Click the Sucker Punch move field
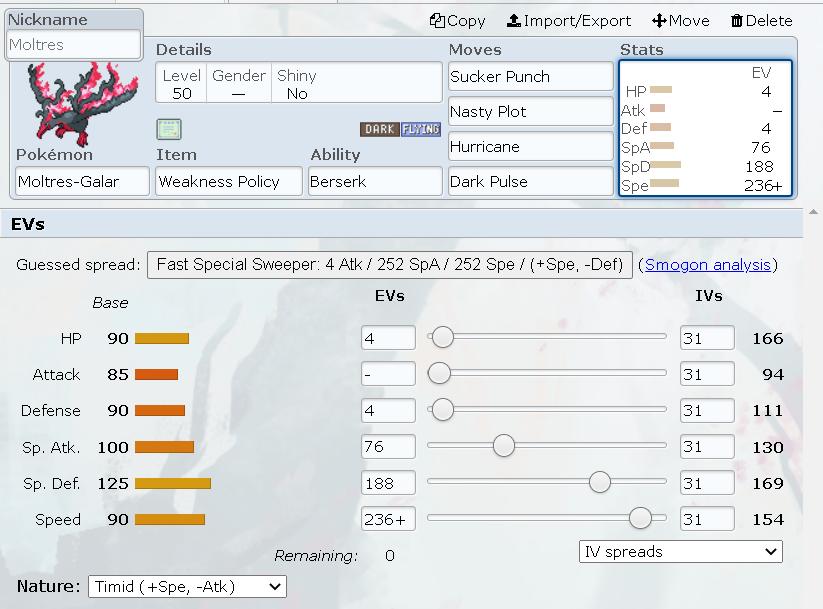The width and height of the screenshot is (823, 609). [531, 77]
